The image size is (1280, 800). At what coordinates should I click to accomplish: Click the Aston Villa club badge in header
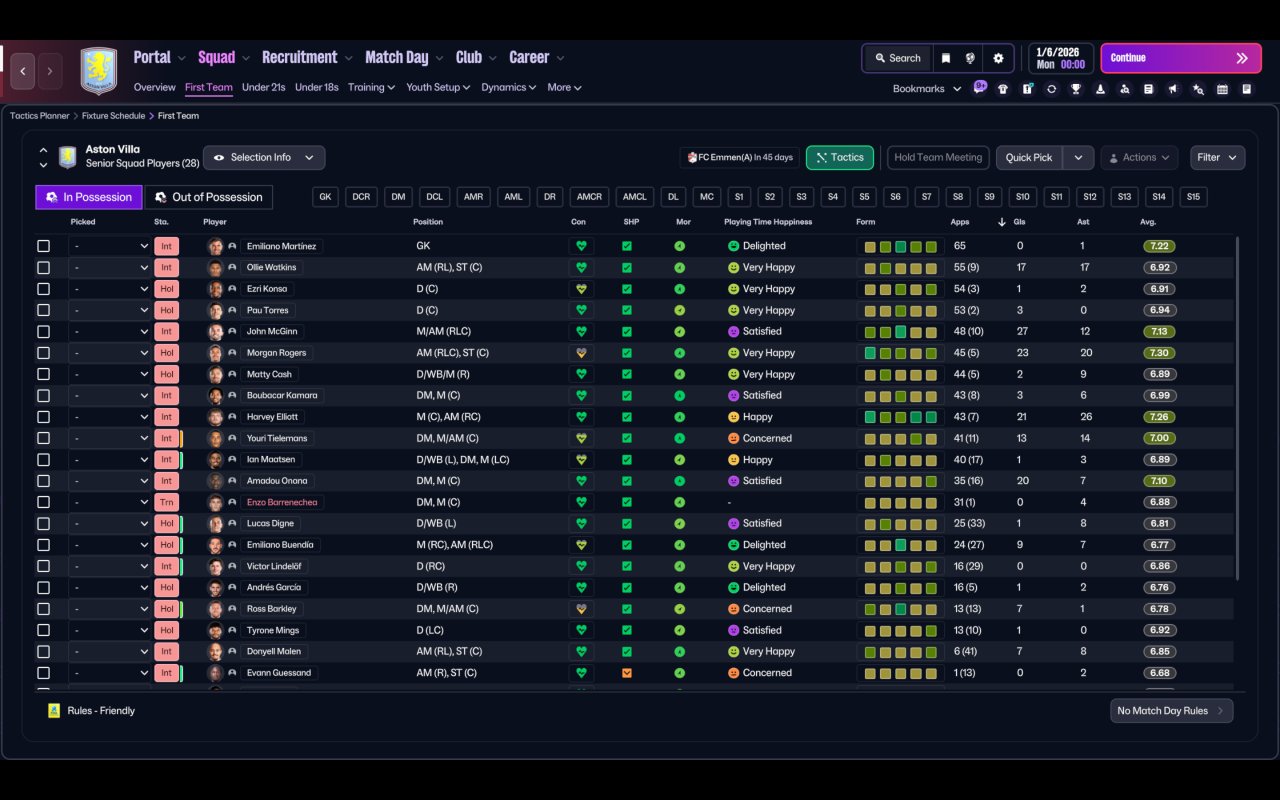click(x=98, y=70)
